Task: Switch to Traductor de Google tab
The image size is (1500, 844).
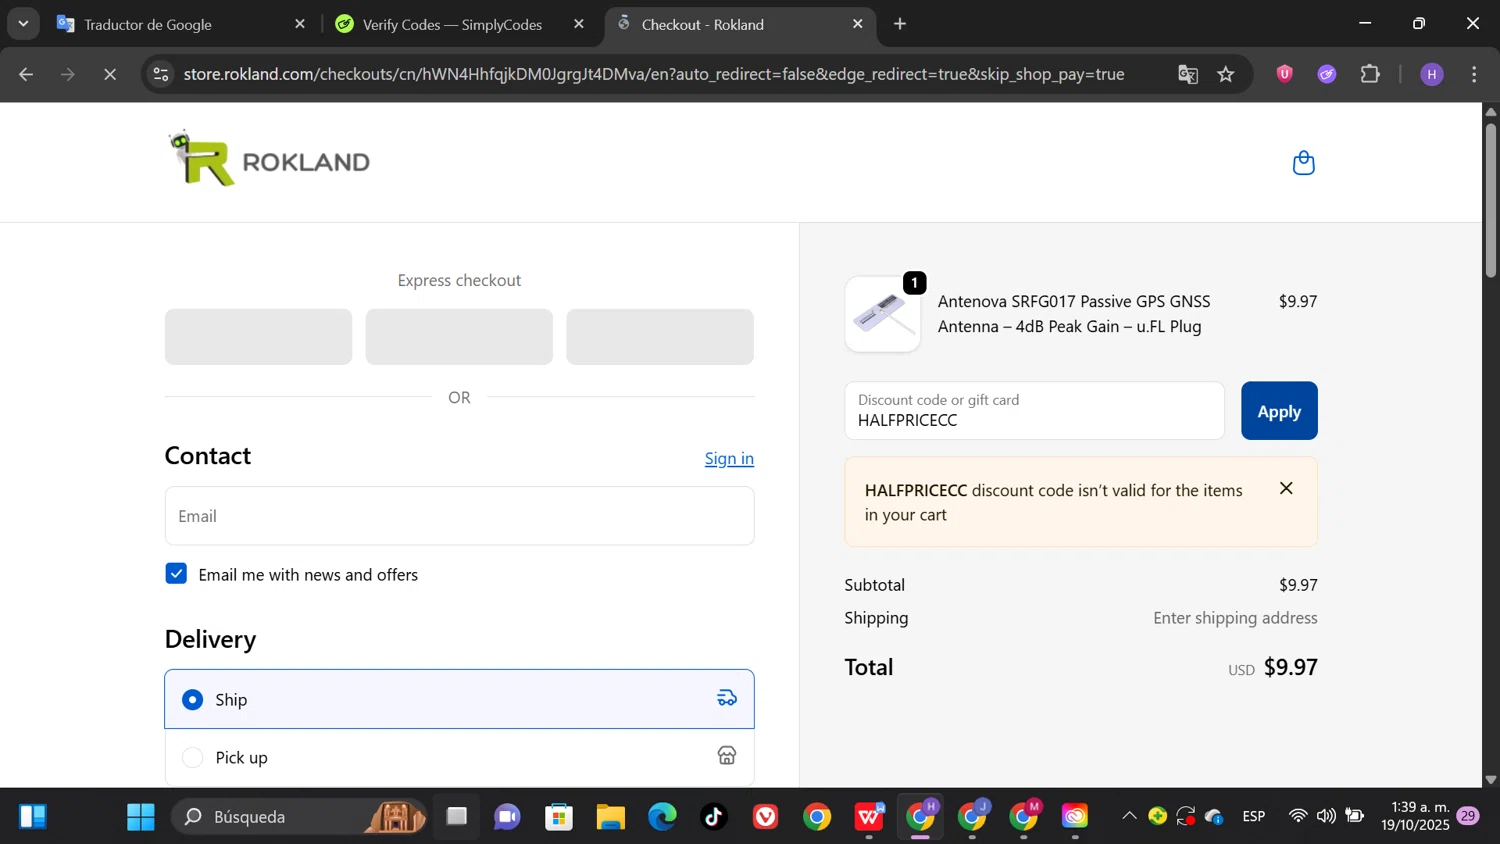Action: [180, 24]
